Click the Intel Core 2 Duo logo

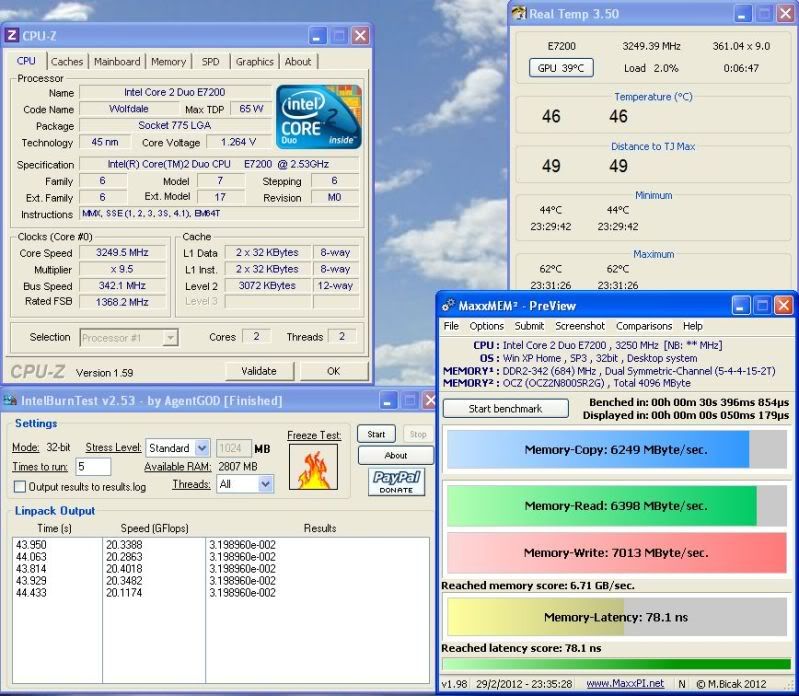click(x=319, y=117)
